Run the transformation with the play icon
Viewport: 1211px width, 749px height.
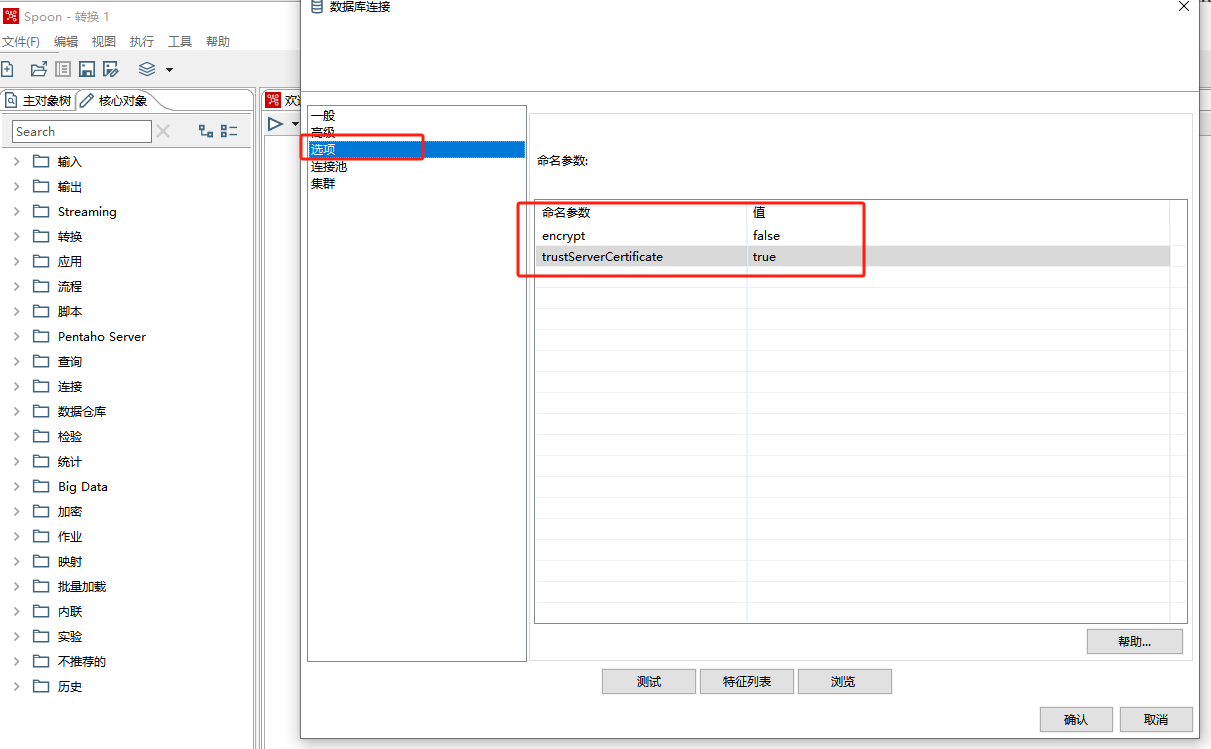point(275,123)
